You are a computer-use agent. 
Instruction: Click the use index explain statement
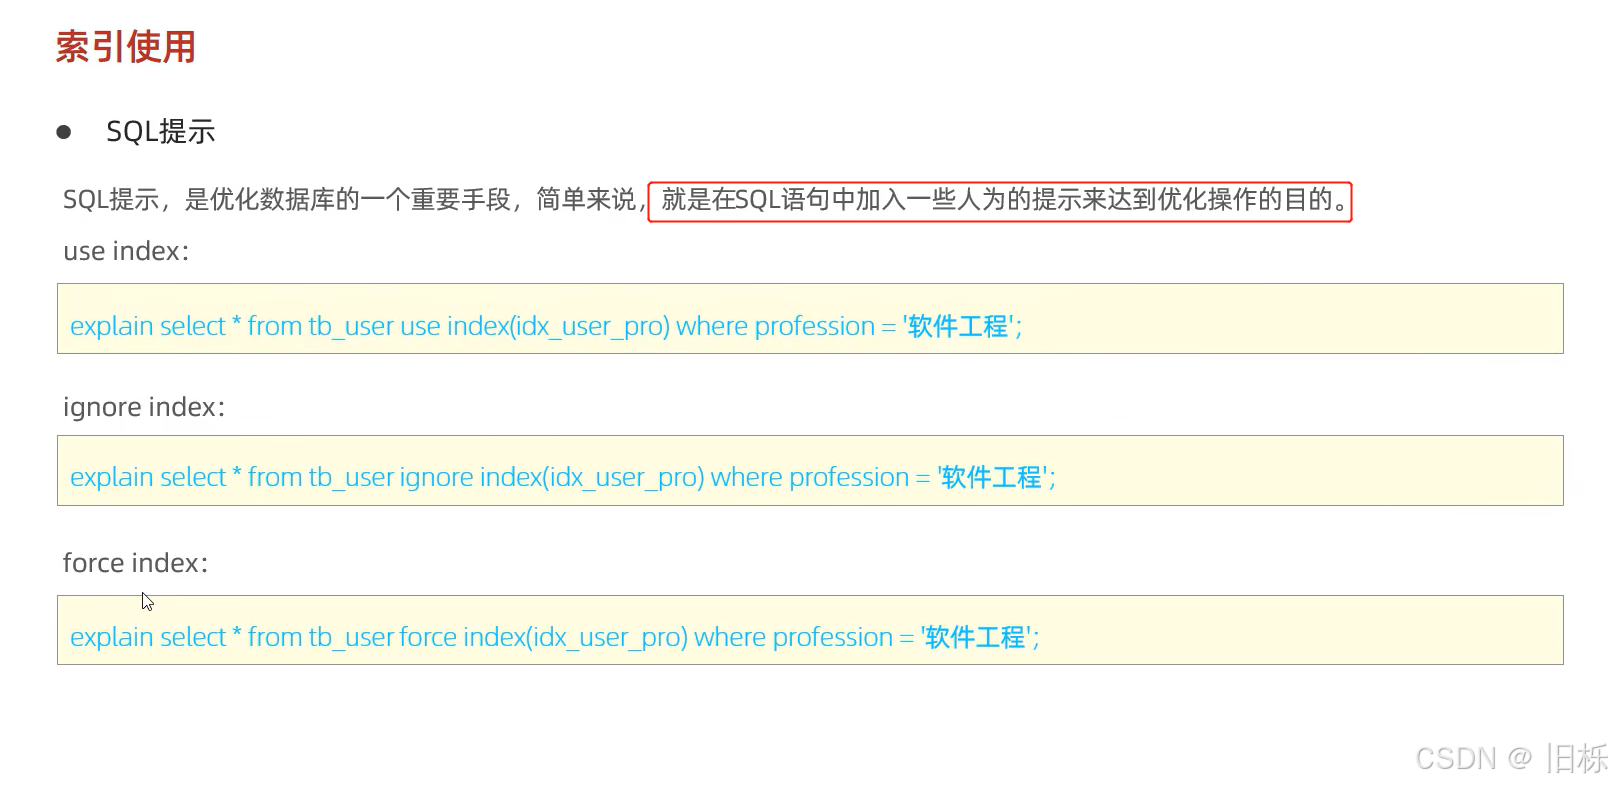546,326
